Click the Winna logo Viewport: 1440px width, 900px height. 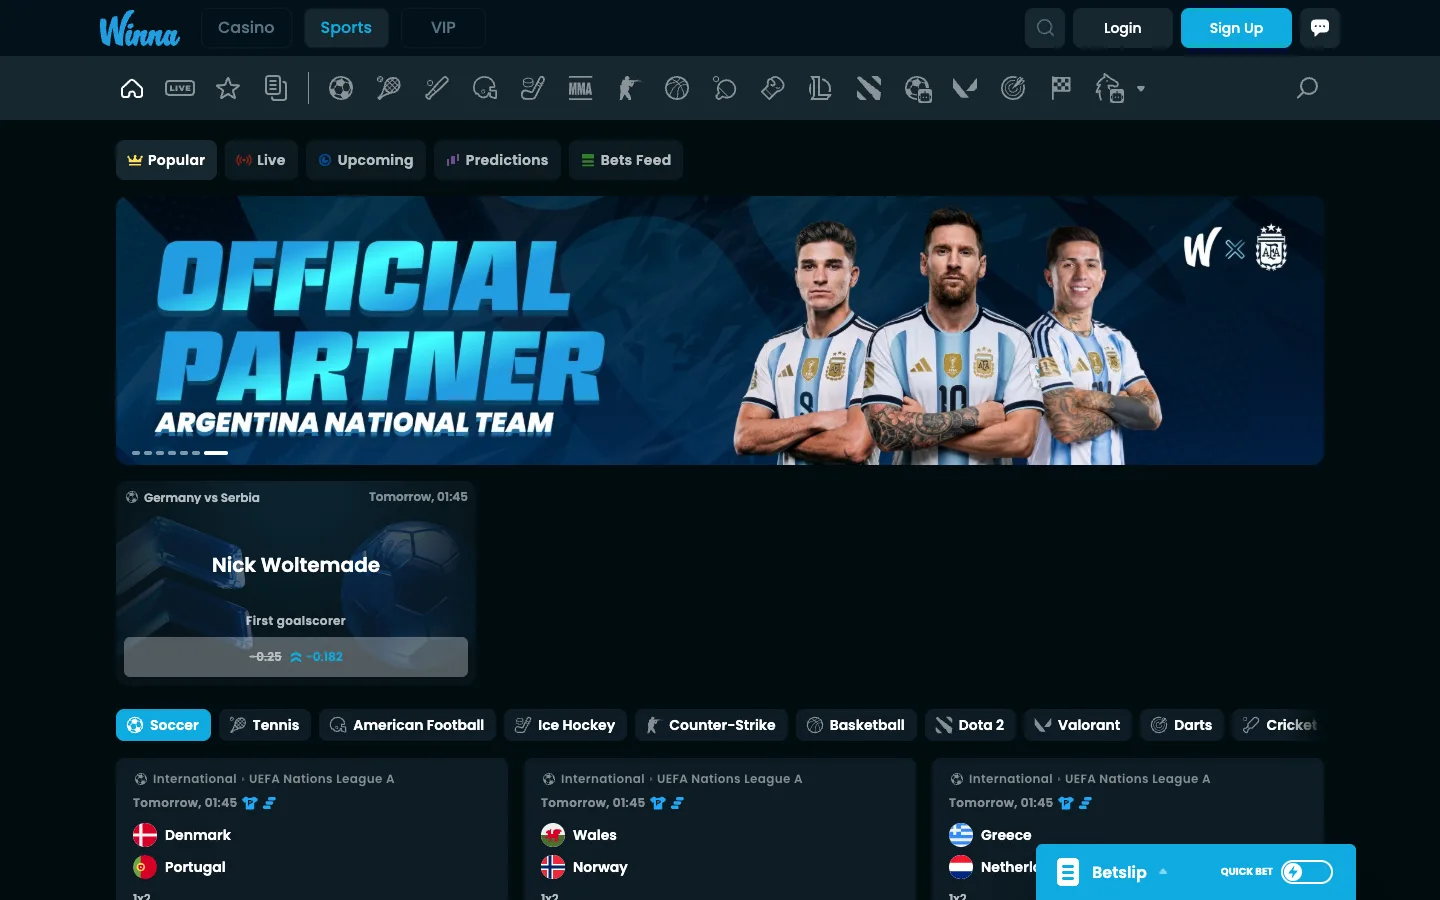140,29
